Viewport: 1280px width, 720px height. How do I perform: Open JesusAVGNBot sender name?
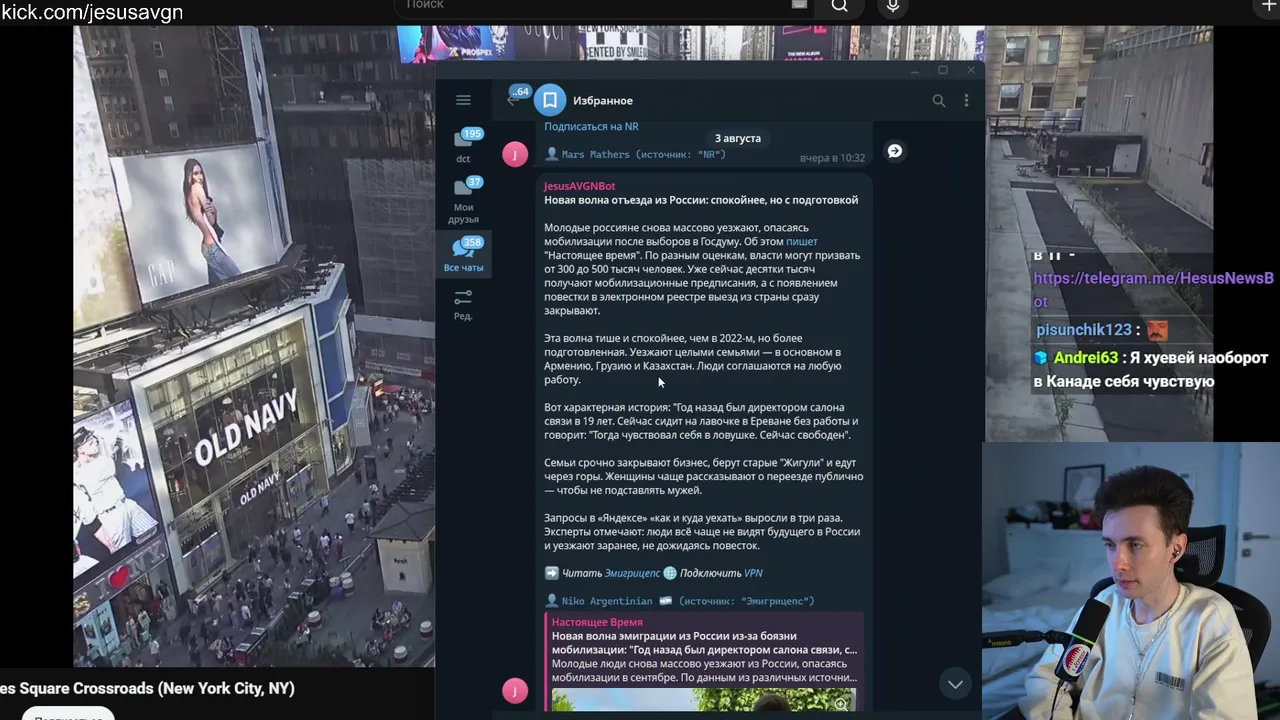pyautogui.click(x=579, y=186)
